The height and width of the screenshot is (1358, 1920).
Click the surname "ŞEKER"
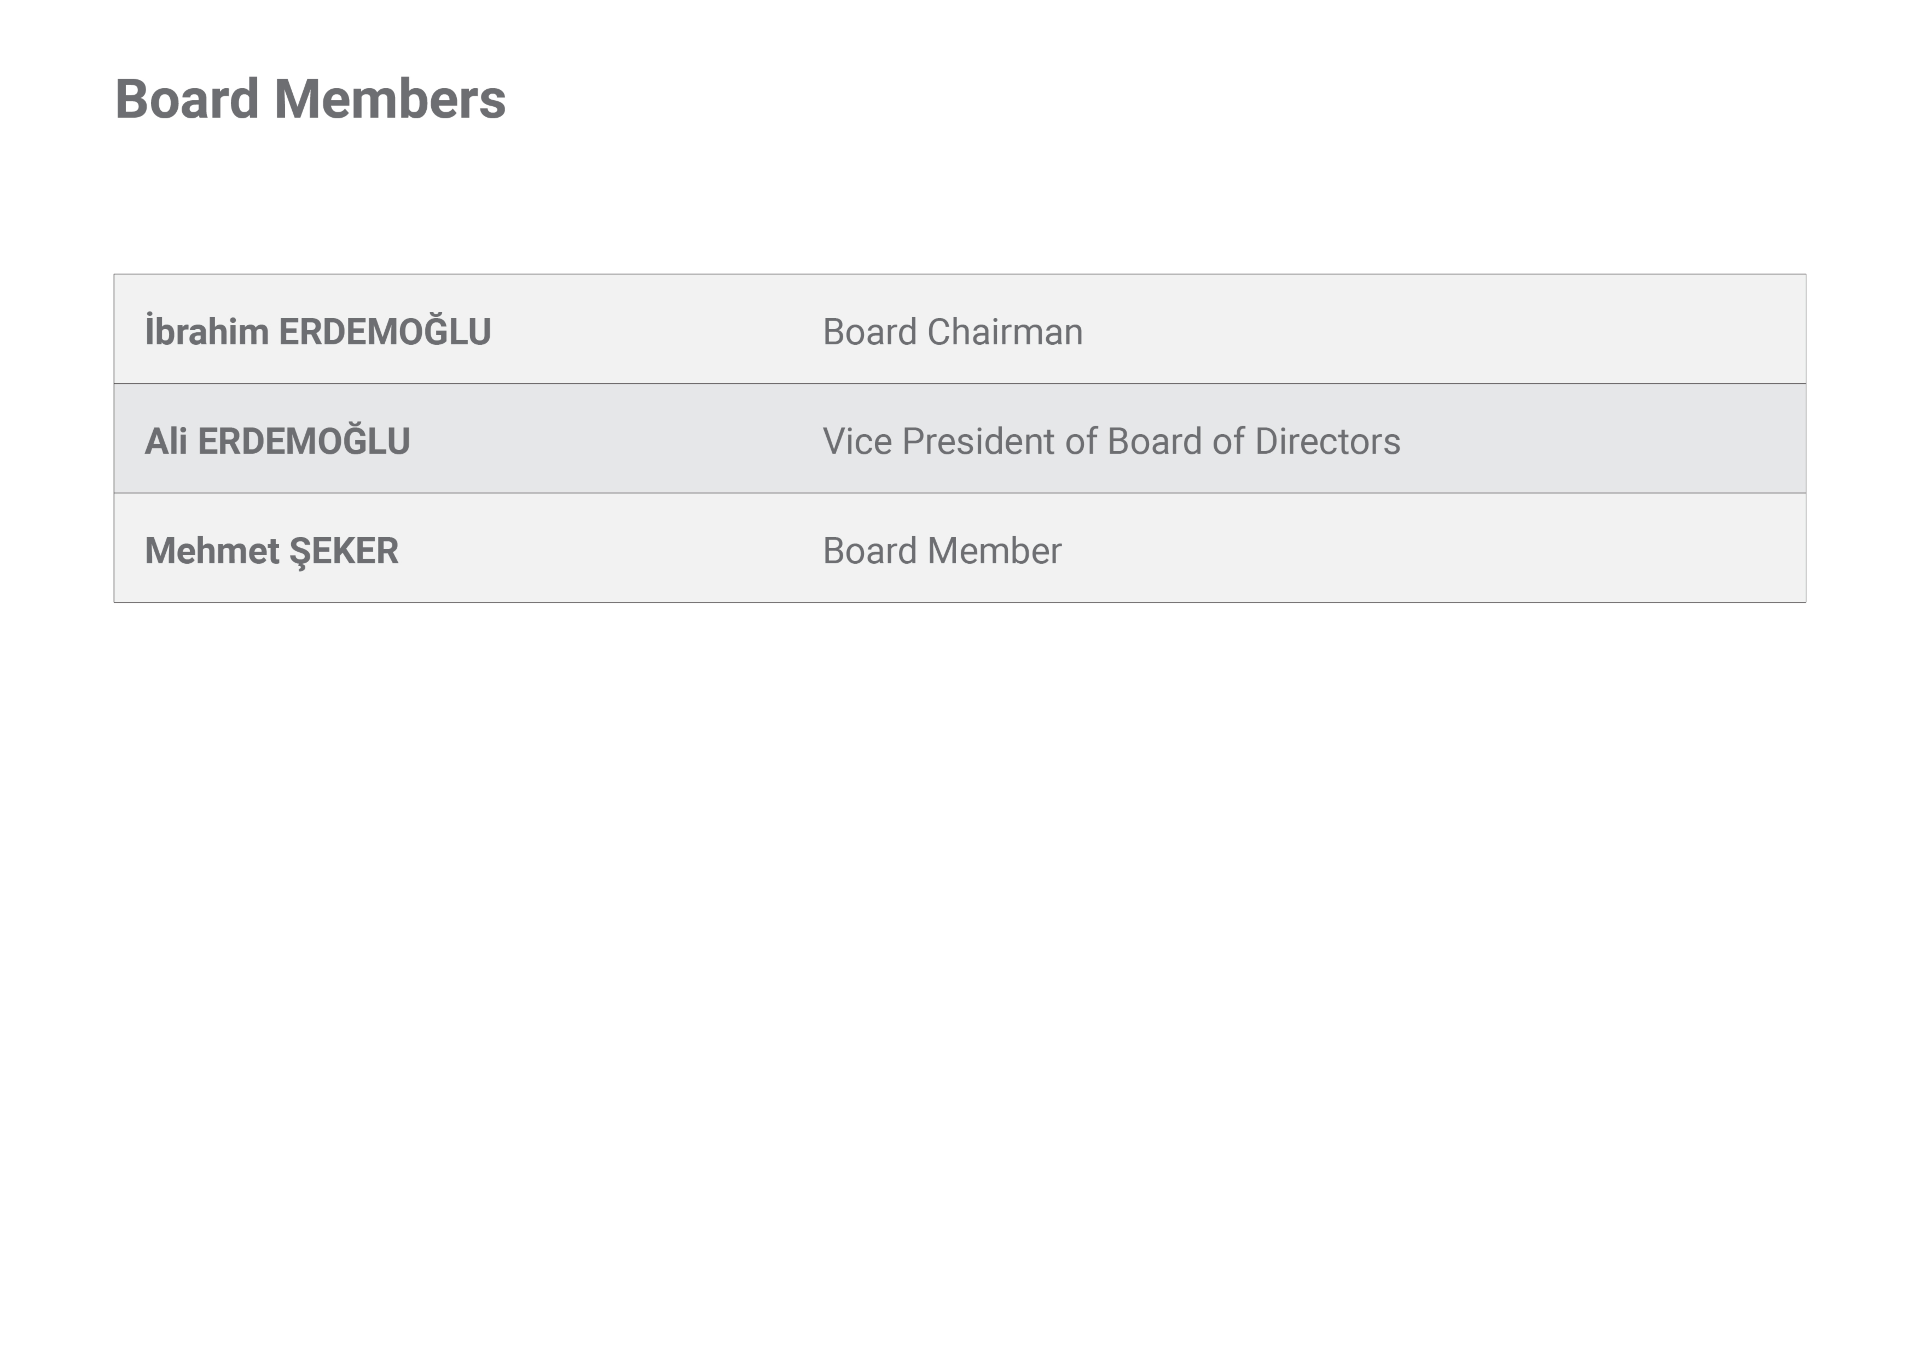coord(344,551)
